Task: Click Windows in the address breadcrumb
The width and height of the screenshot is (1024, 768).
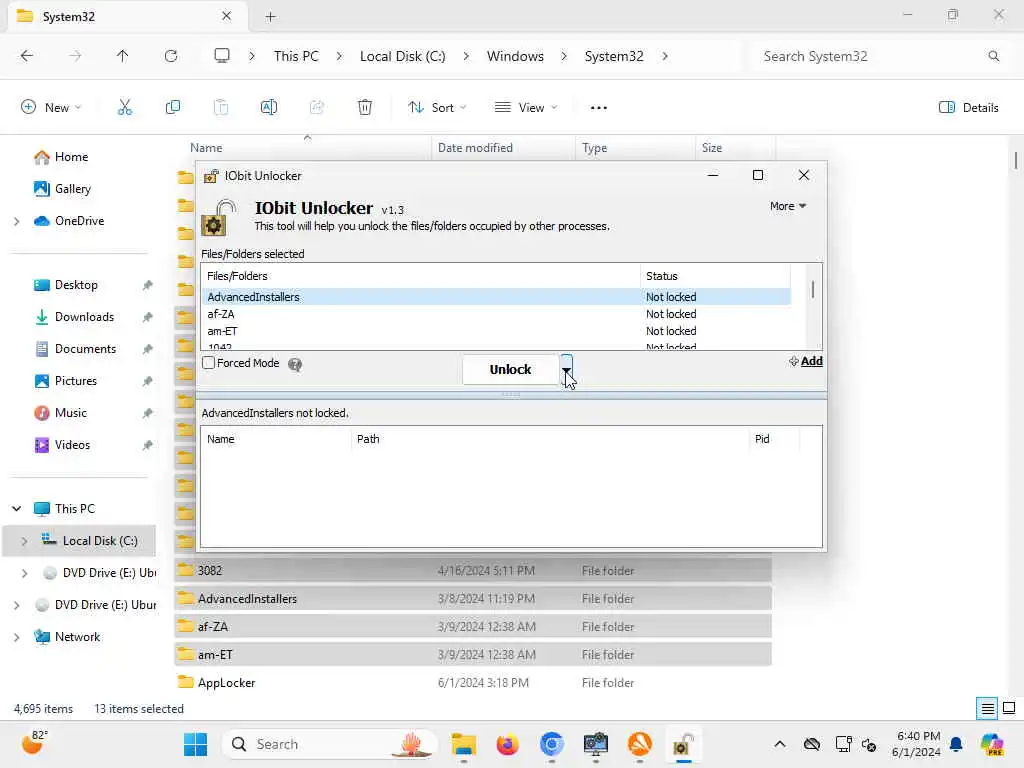Action: tap(515, 56)
